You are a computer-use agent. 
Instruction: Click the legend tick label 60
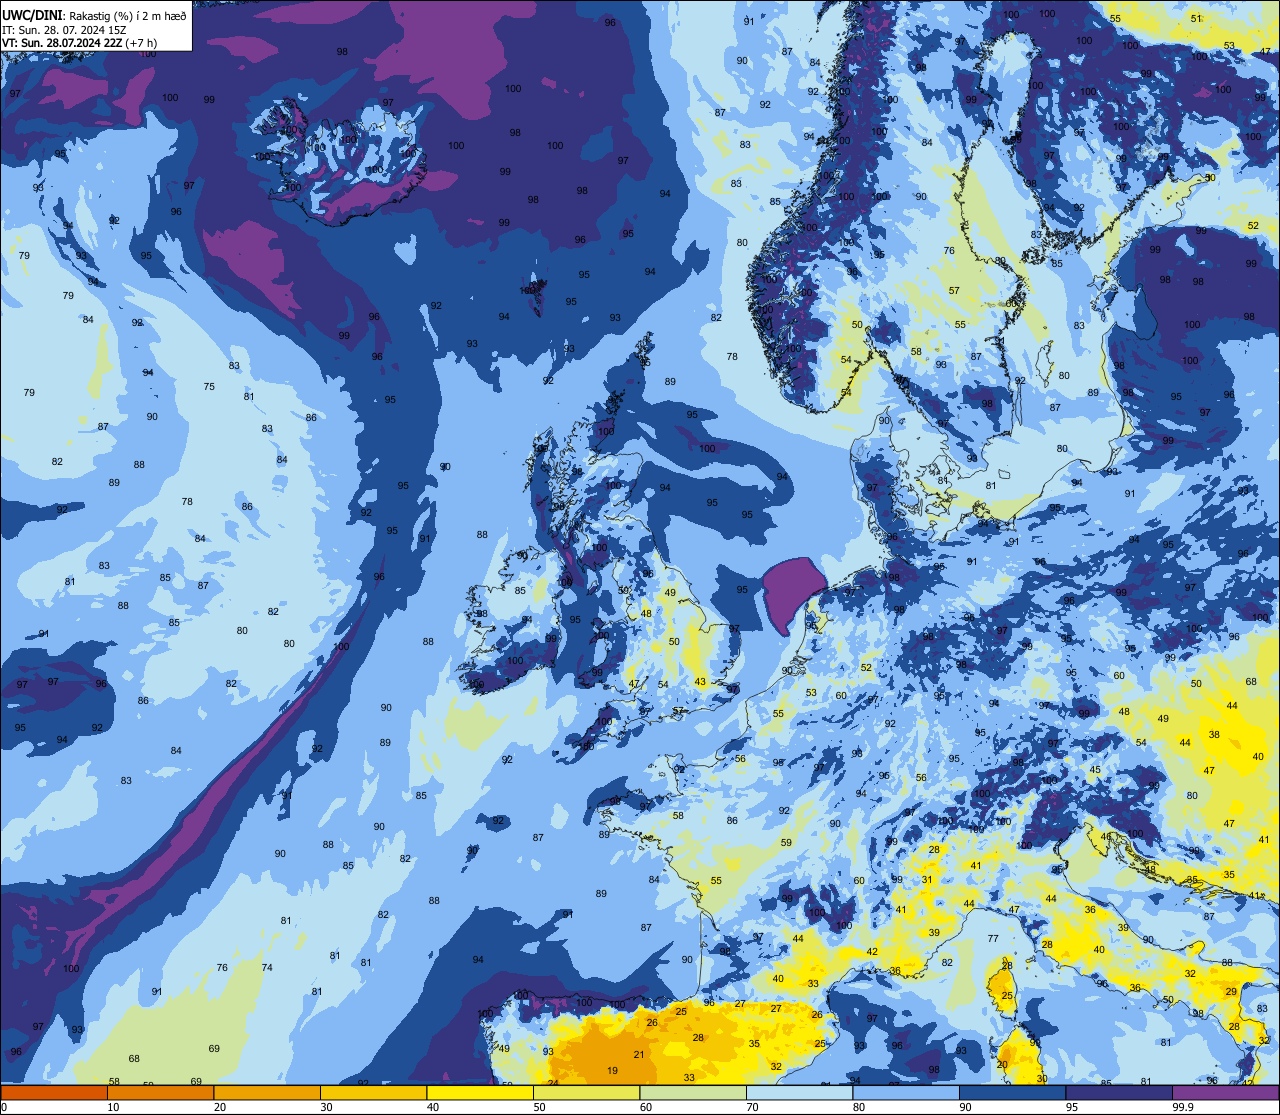pyautogui.click(x=645, y=1107)
